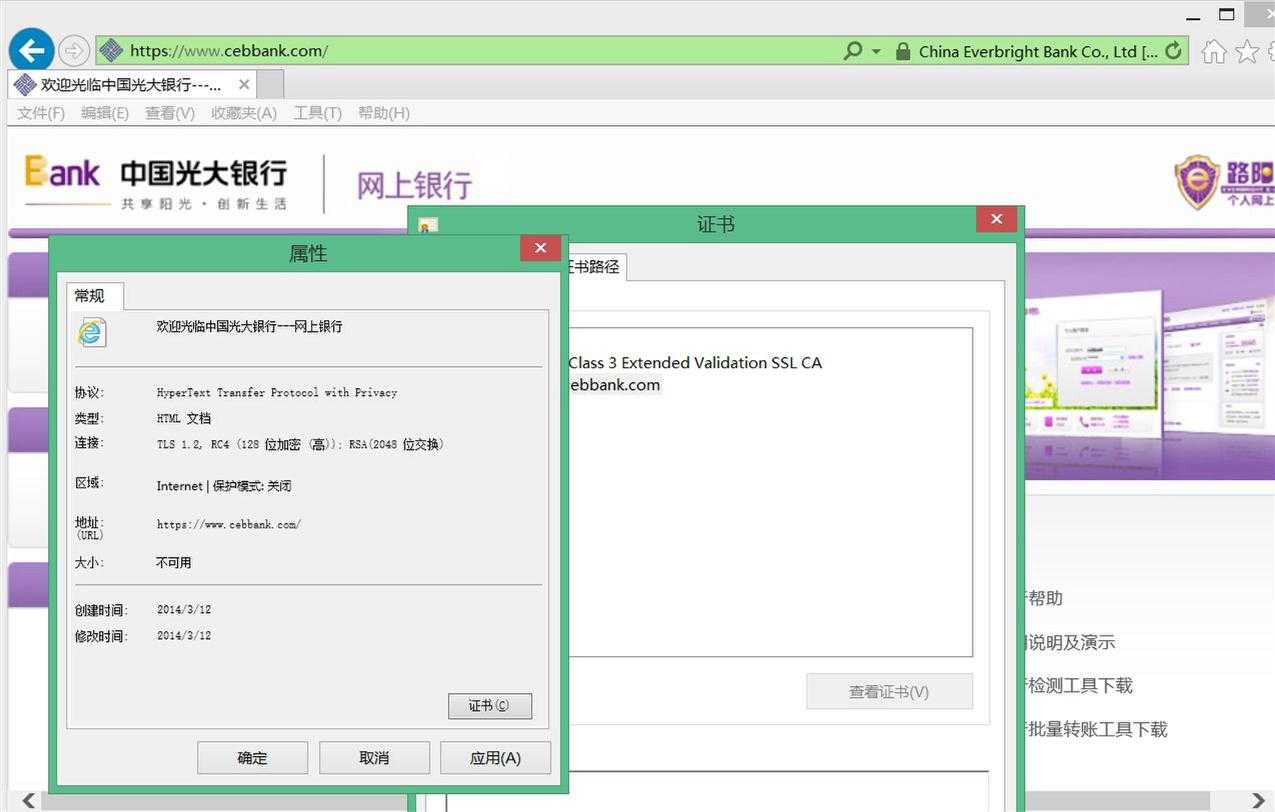This screenshot has width=1275, height=812.
Task: Click the site favicon in address bar
Action: tap(112, 50)
